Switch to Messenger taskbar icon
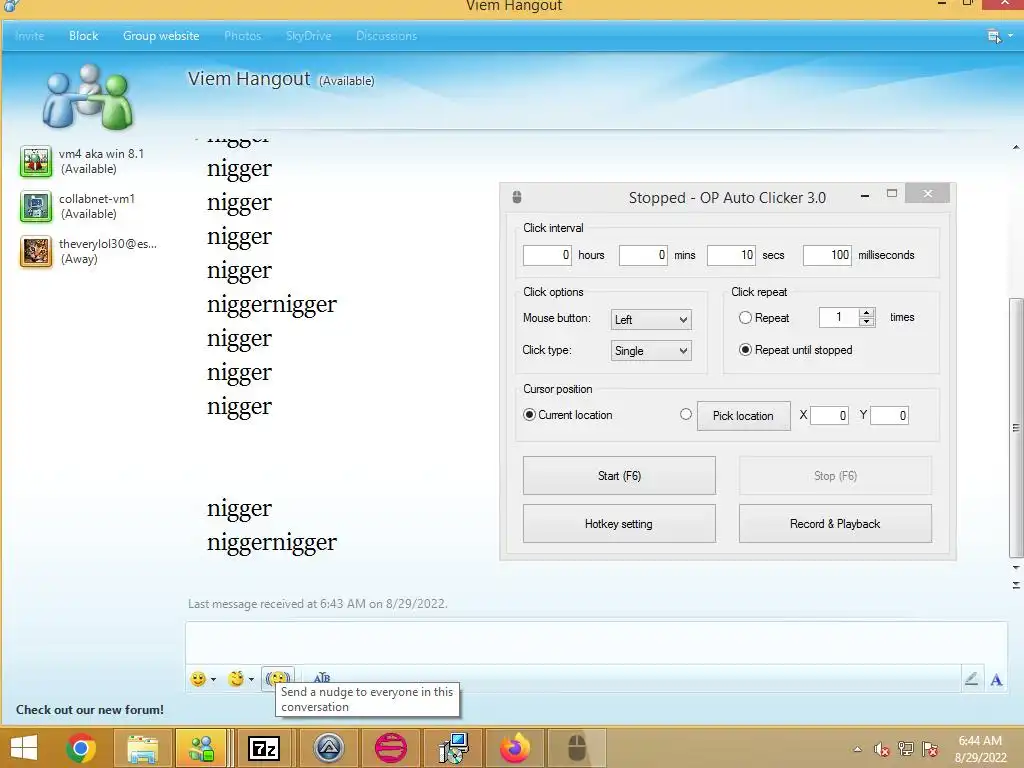This screenshot has height=768, width=1024. pos(201,748)
